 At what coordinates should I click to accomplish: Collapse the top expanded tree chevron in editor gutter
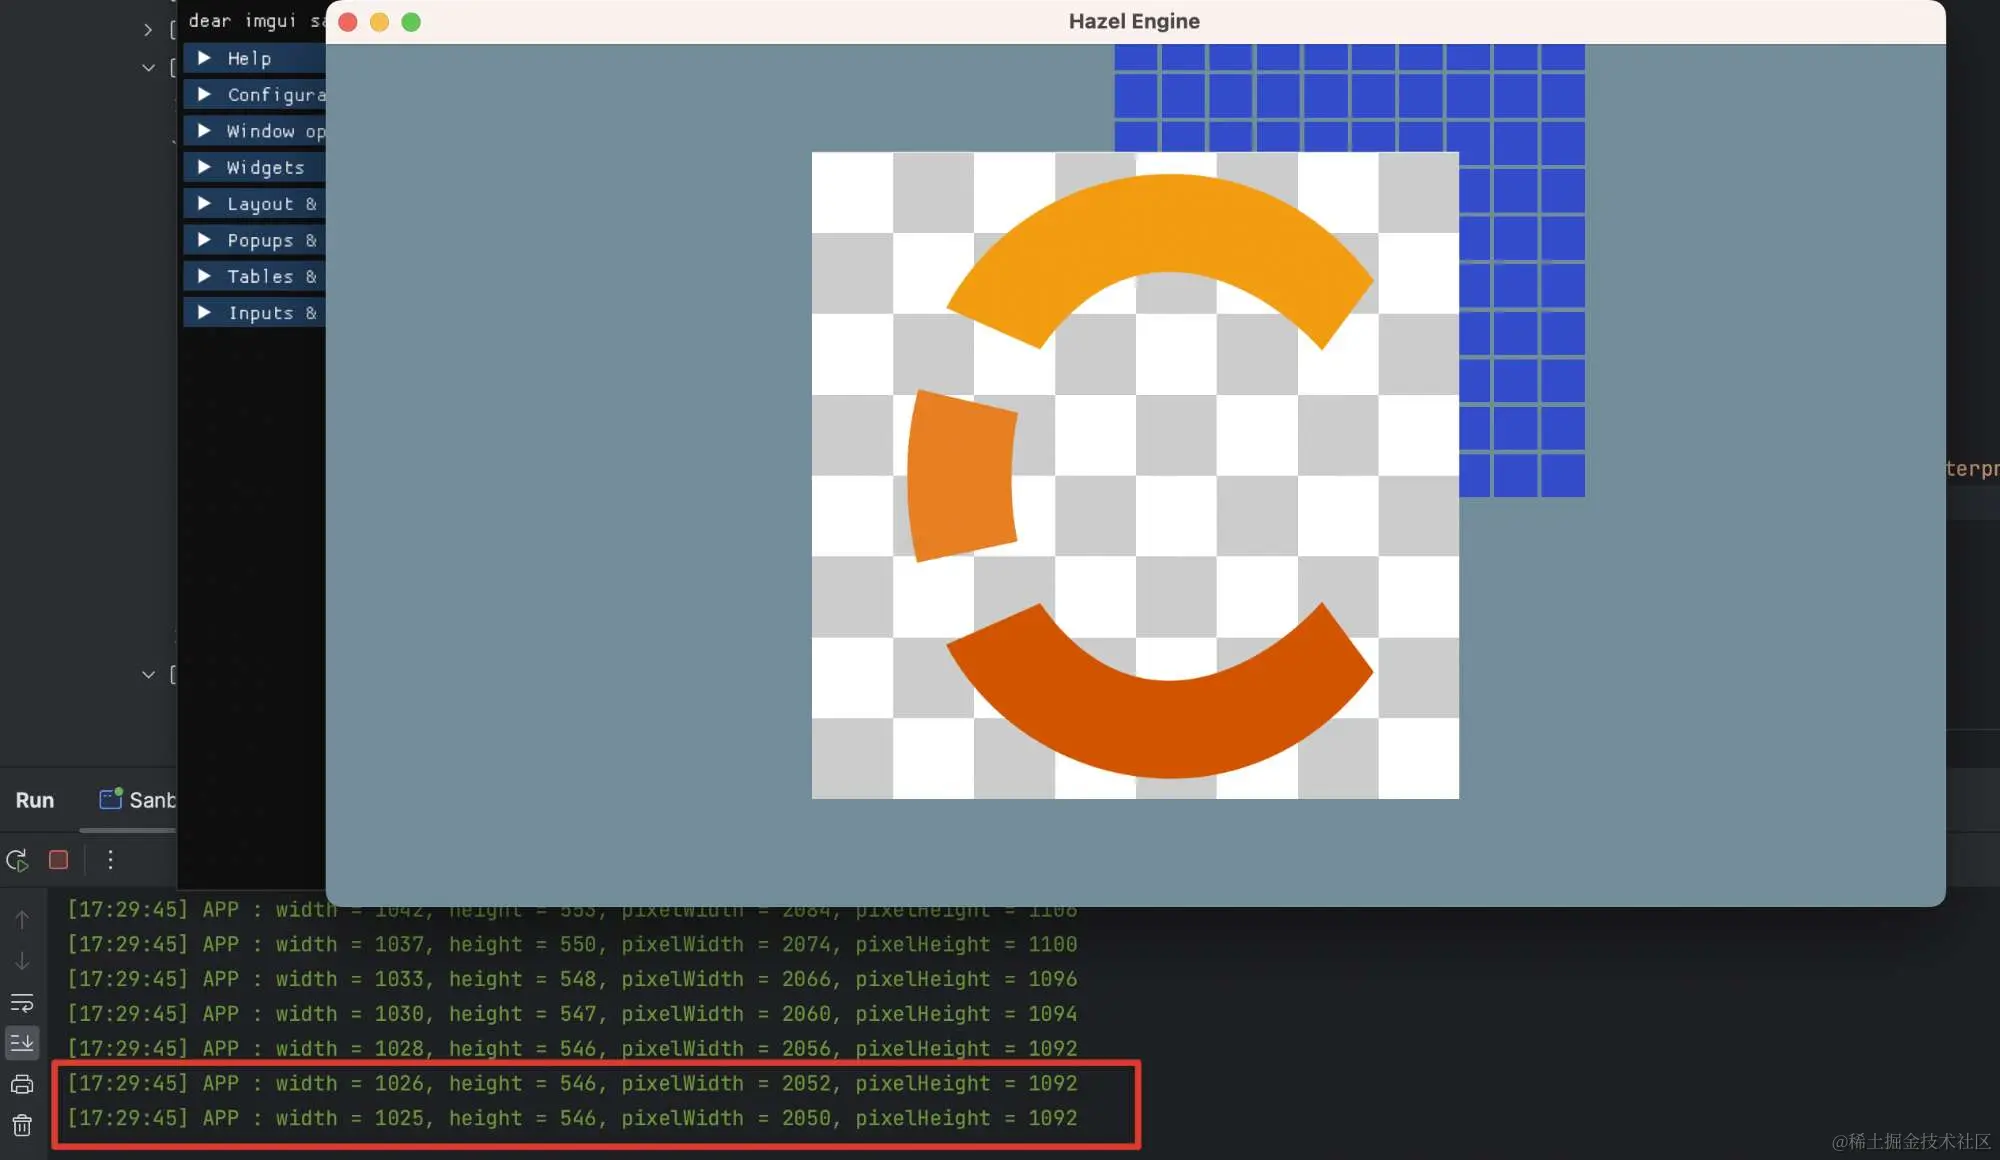[148, 67]
